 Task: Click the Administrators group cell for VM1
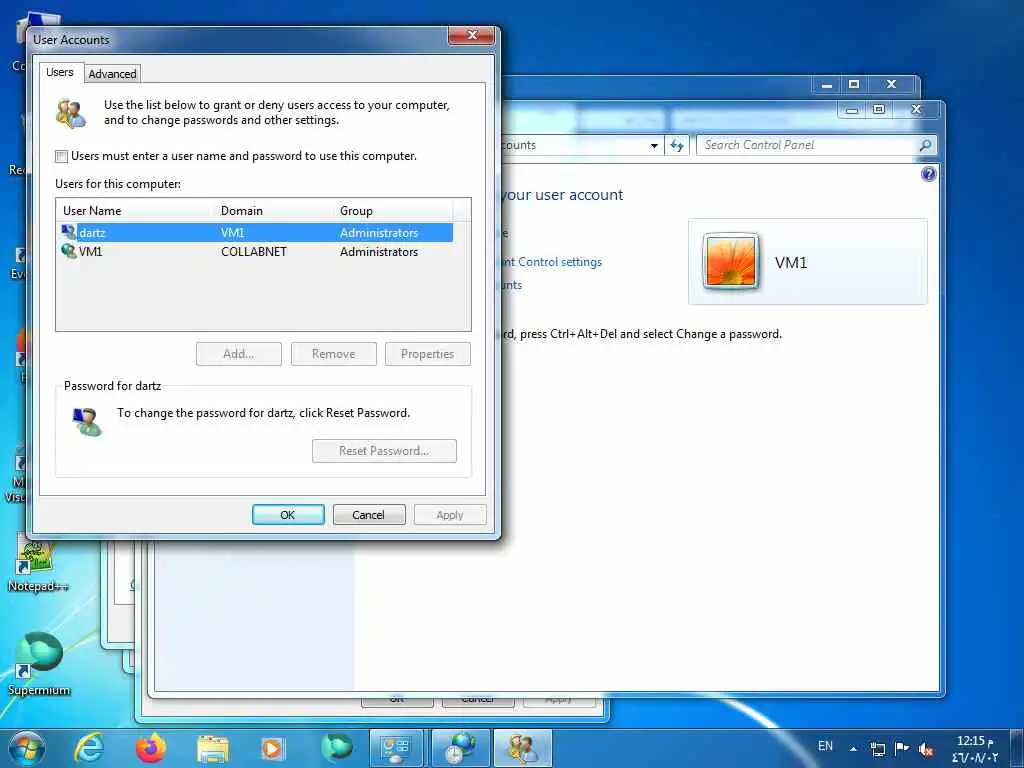pyautogui.click(x=379, y=251)
